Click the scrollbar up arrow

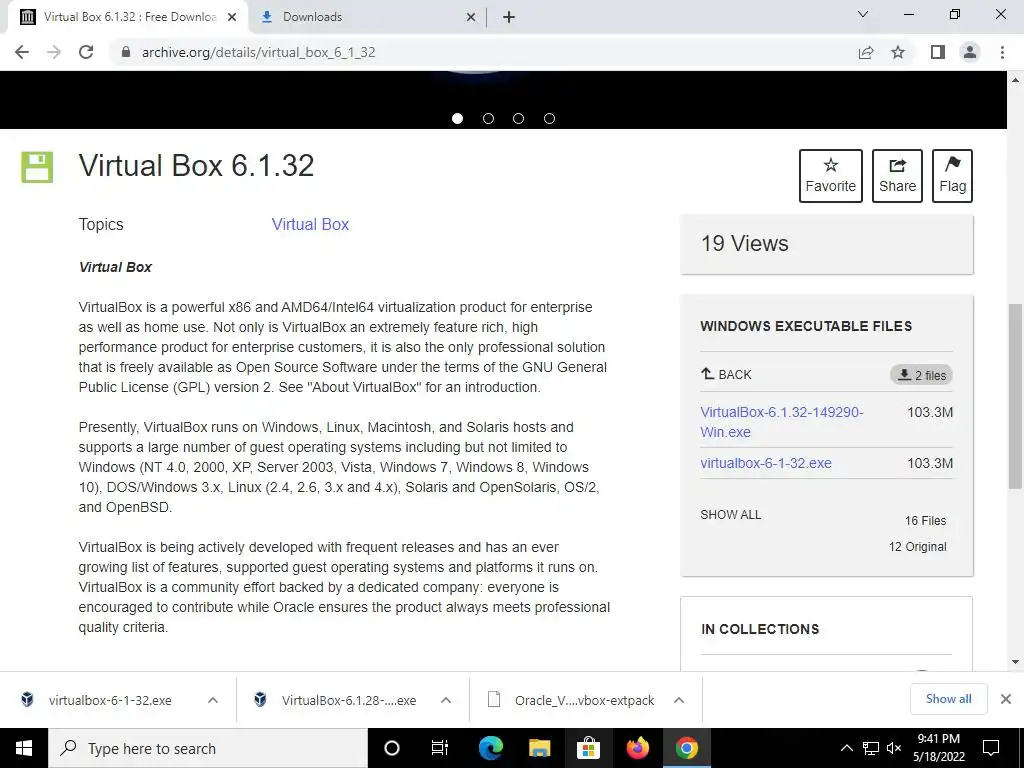pyautogui.click(x=1015, y=80)
